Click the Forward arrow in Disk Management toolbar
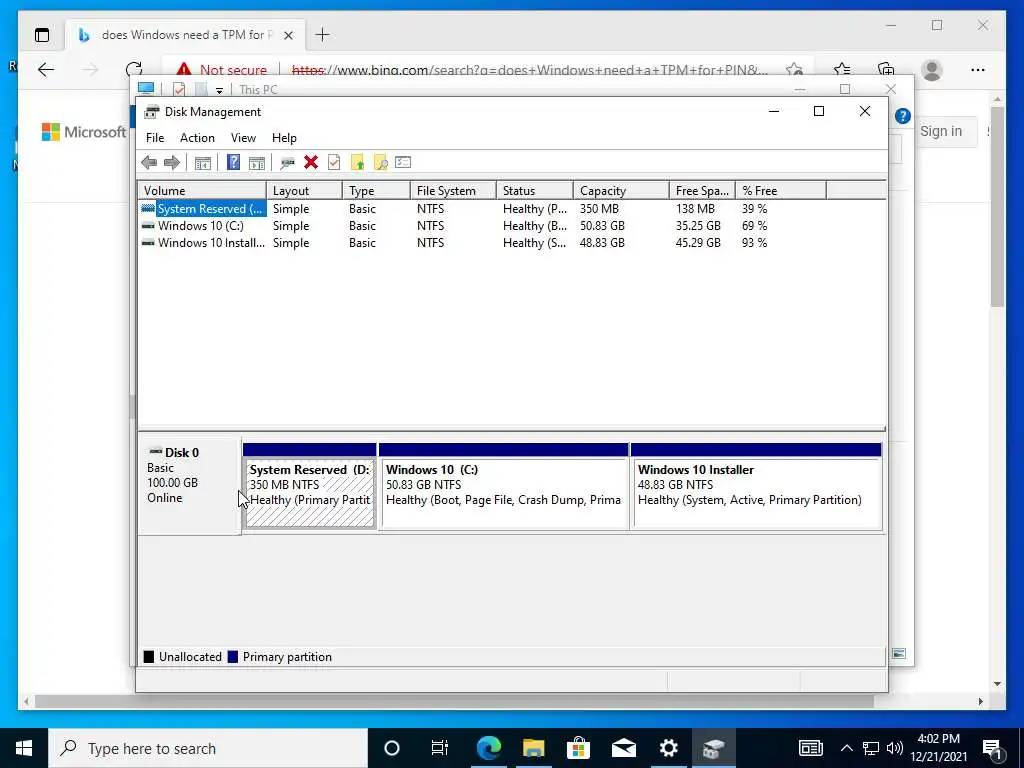1024x768 pixels. pyautogui.click(x=172, y=163)
